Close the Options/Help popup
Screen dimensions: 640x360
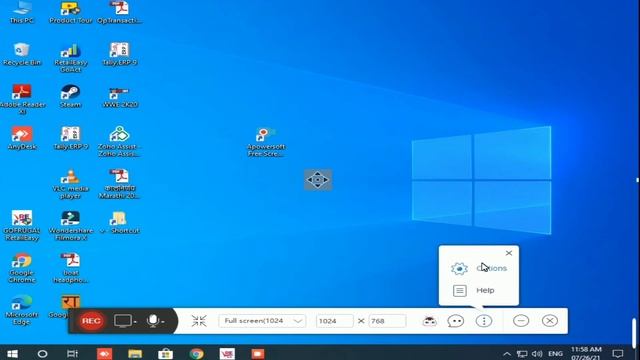[509, 253]
